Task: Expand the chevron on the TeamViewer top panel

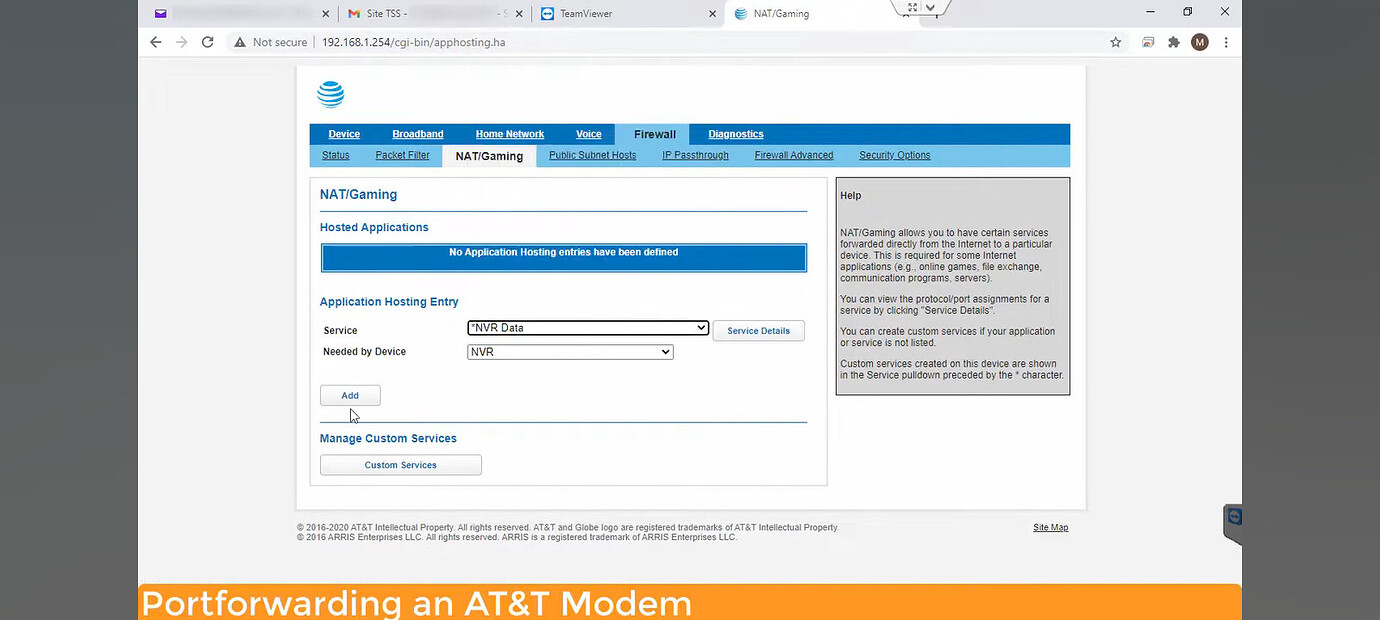Action: [931, 8]
